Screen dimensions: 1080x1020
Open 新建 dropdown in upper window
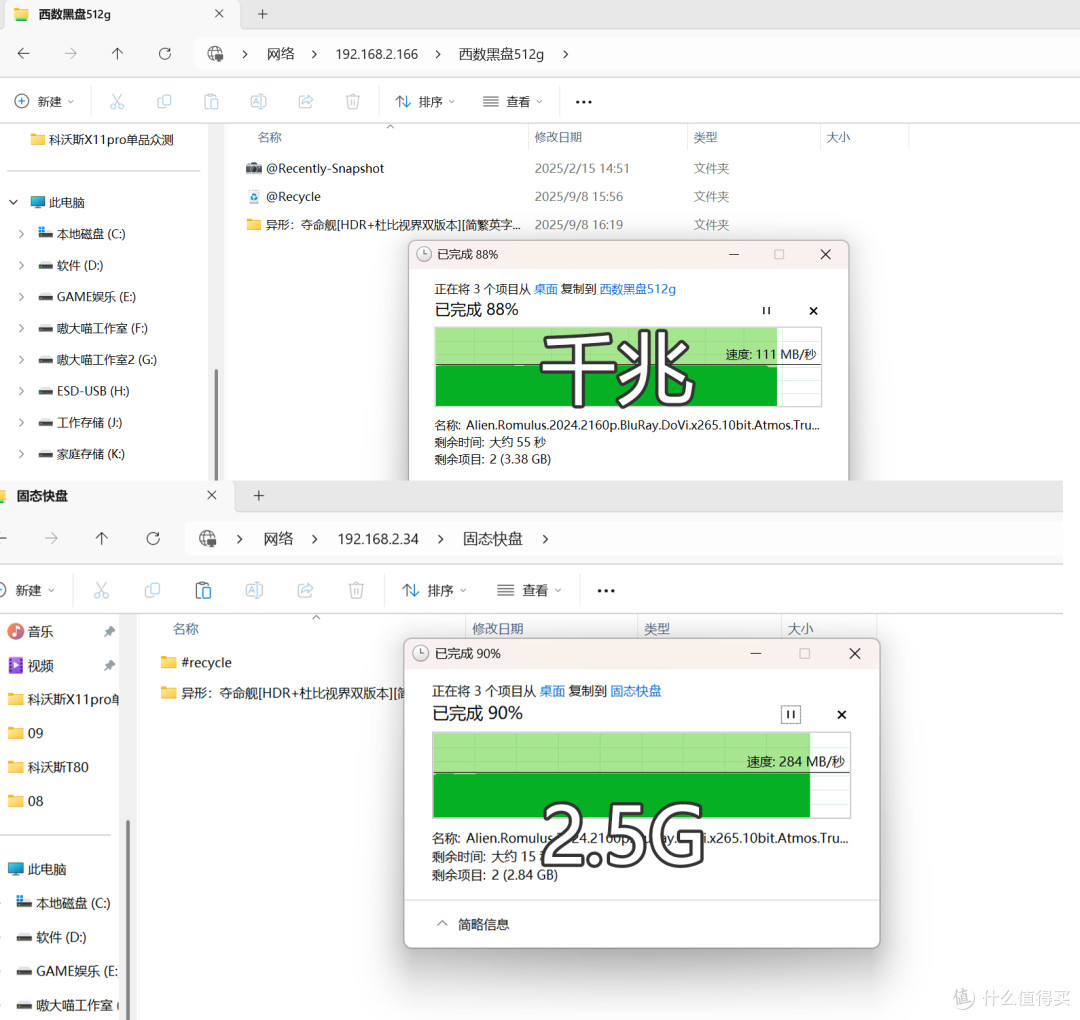coord(44,102)
